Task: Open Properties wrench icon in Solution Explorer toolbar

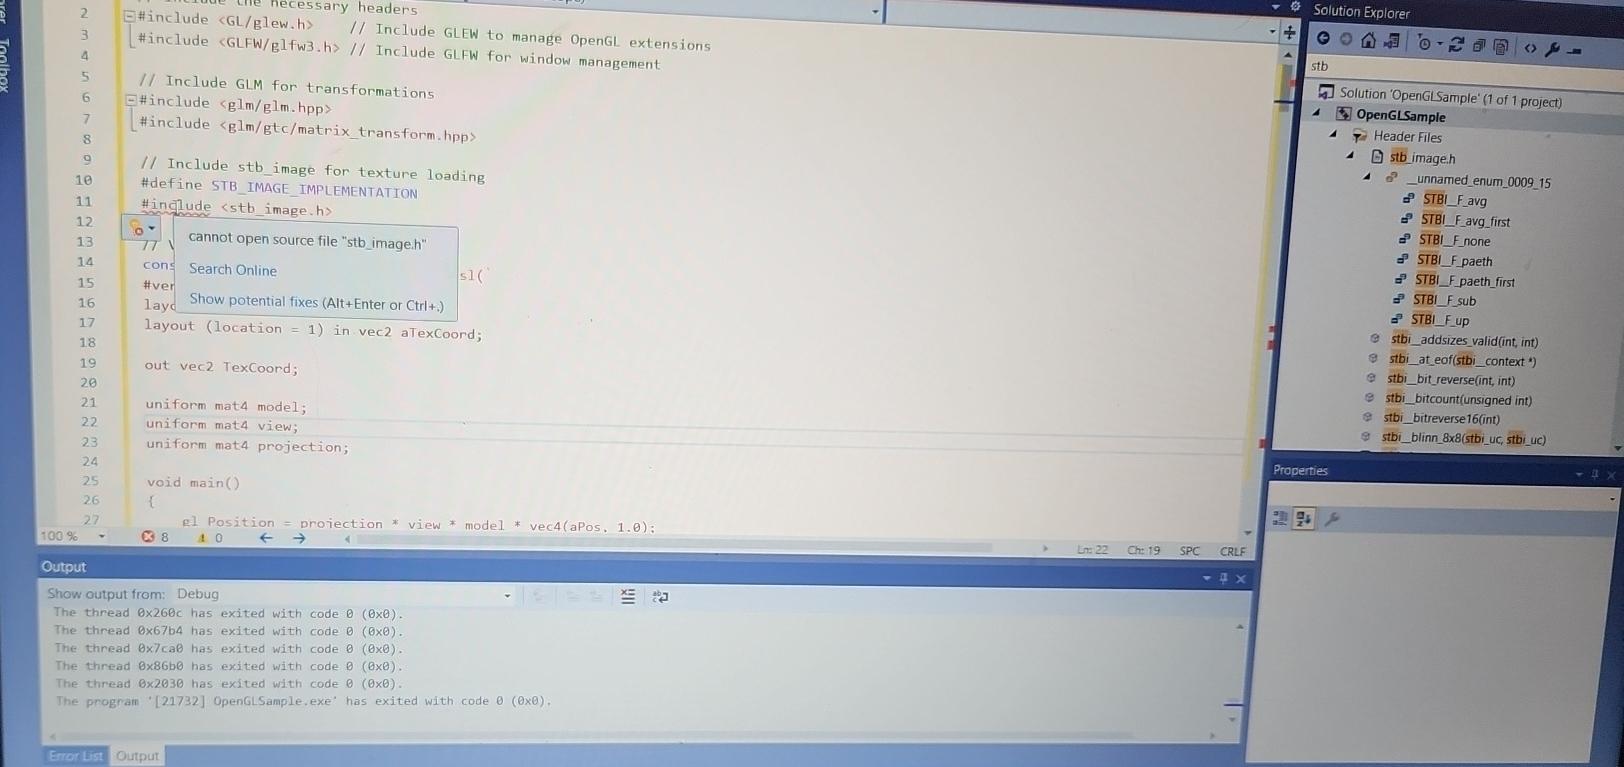Action: [x=1552, y=48]
